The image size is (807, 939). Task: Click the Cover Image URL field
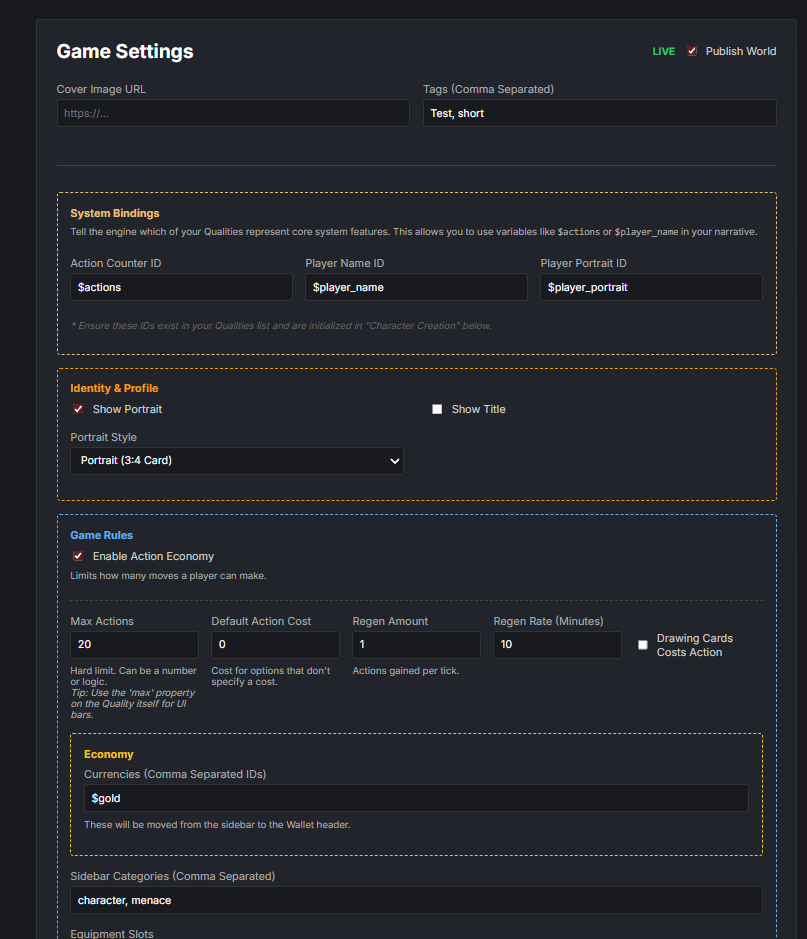point(233,113)
